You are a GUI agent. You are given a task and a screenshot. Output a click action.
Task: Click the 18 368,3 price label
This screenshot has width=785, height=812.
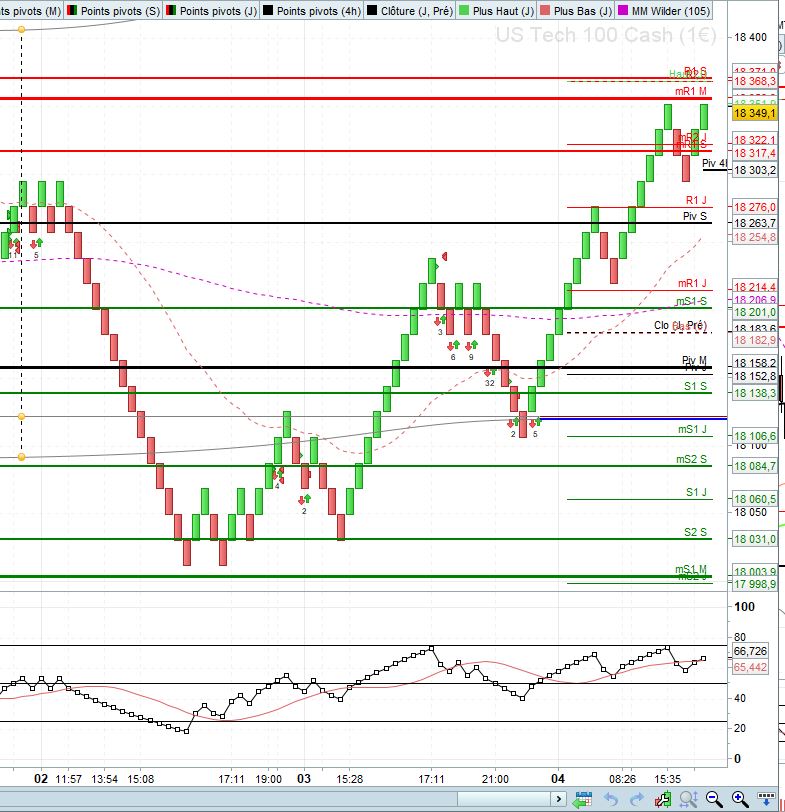click(x=754, y=81)
